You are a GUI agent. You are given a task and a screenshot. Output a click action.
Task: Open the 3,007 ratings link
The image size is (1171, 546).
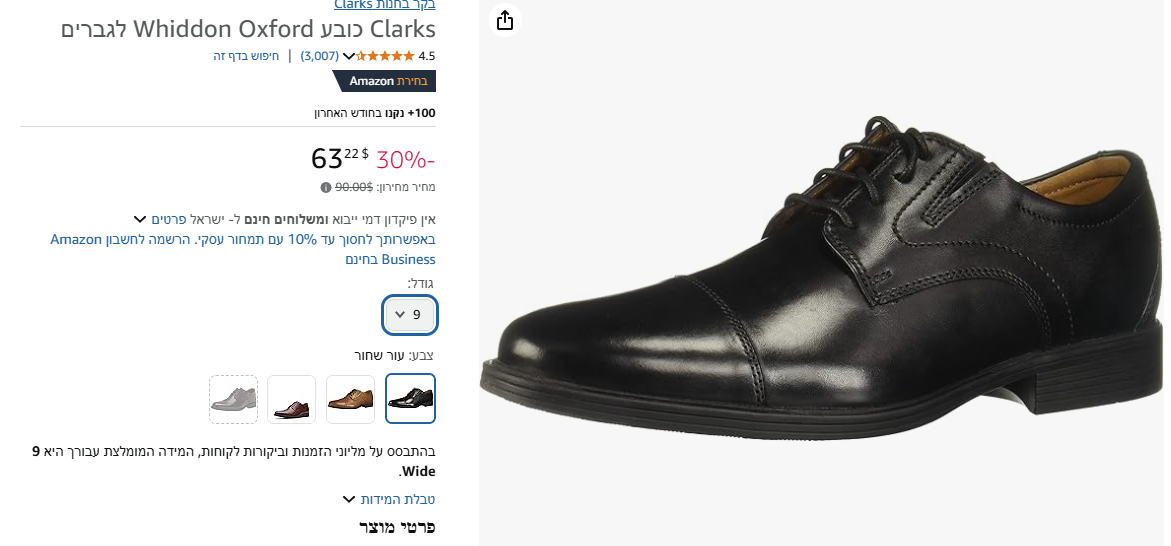(320, 56)
